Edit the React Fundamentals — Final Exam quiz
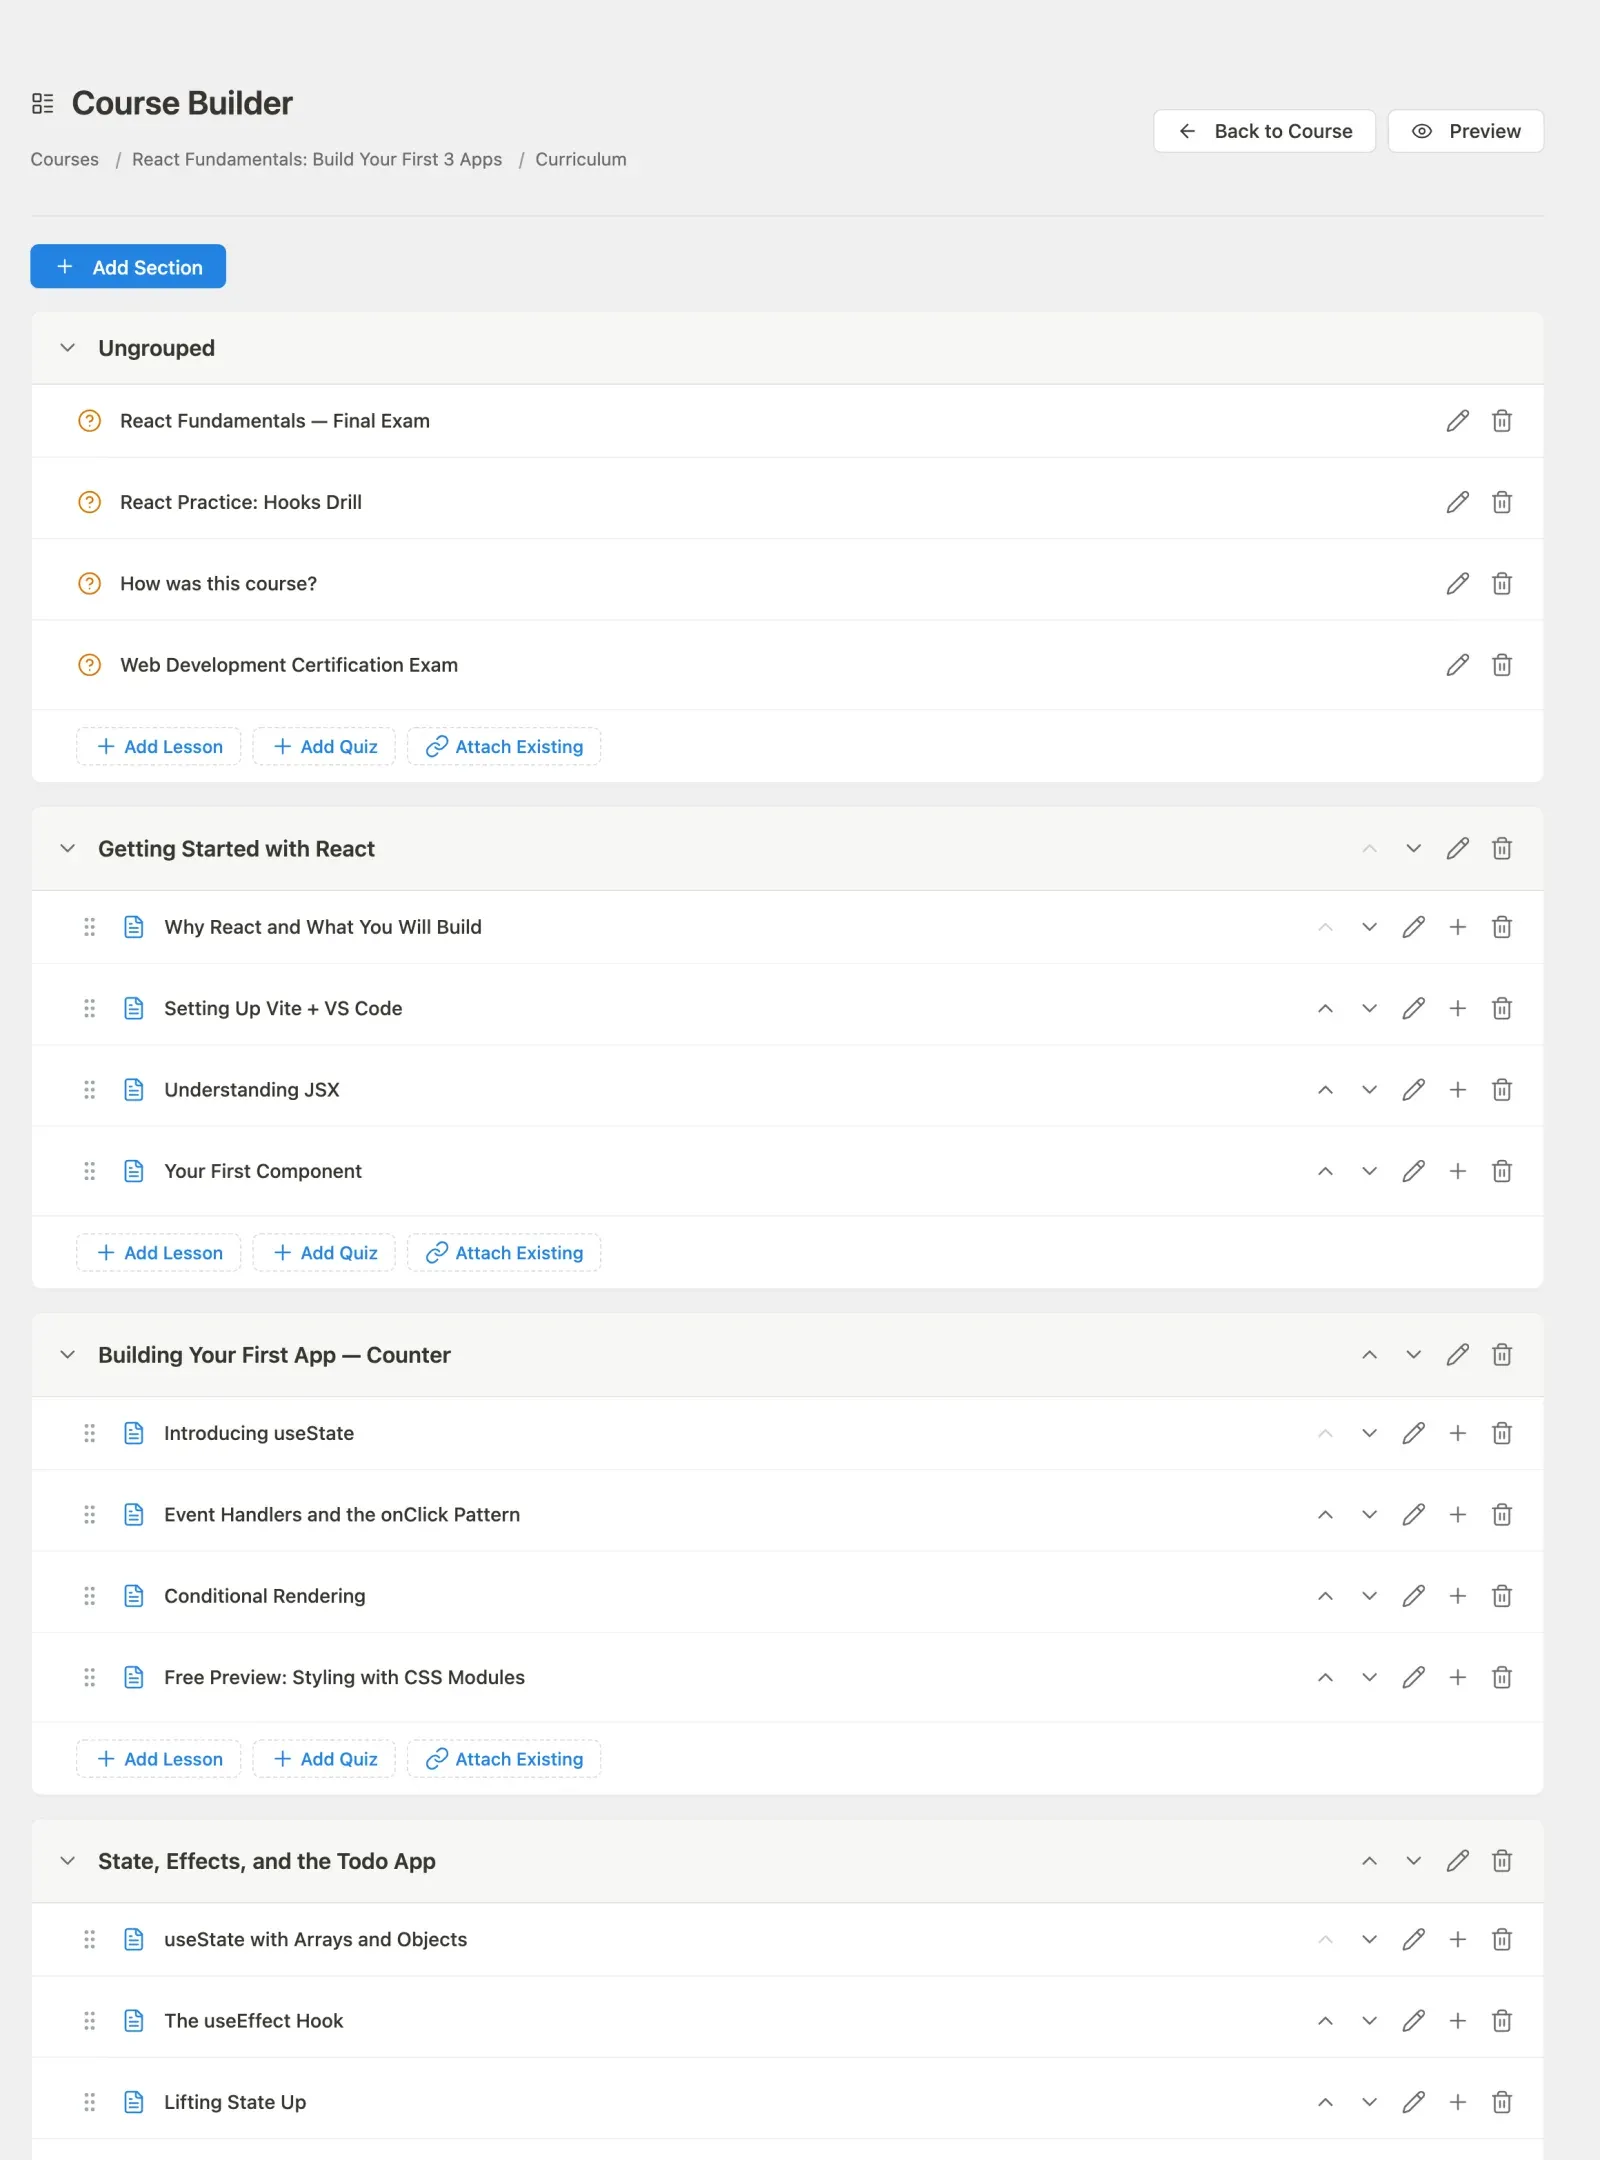This screenshot has width=1600, height=2160. 1457,421
